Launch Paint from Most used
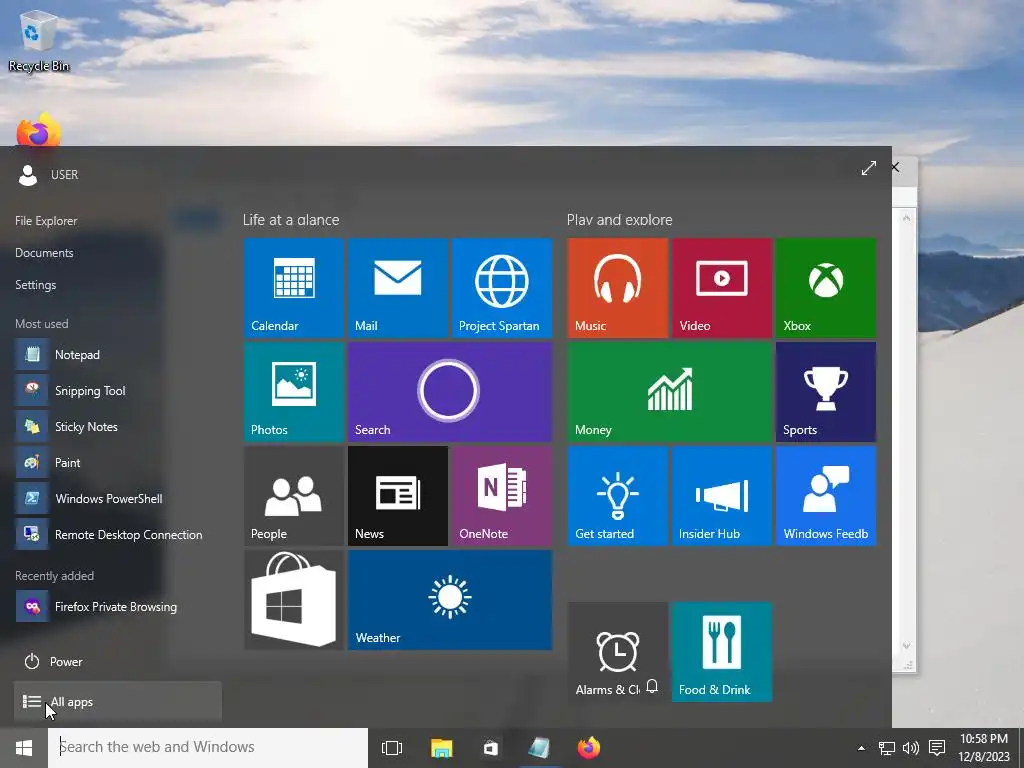This screenshot has width=1024, height=768. tap(118, 462)
